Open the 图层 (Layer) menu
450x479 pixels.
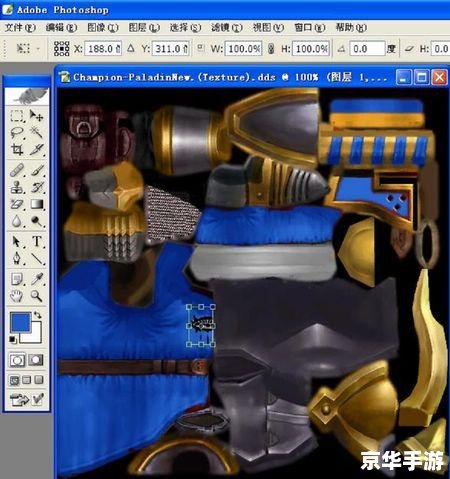tap(144, 27)
